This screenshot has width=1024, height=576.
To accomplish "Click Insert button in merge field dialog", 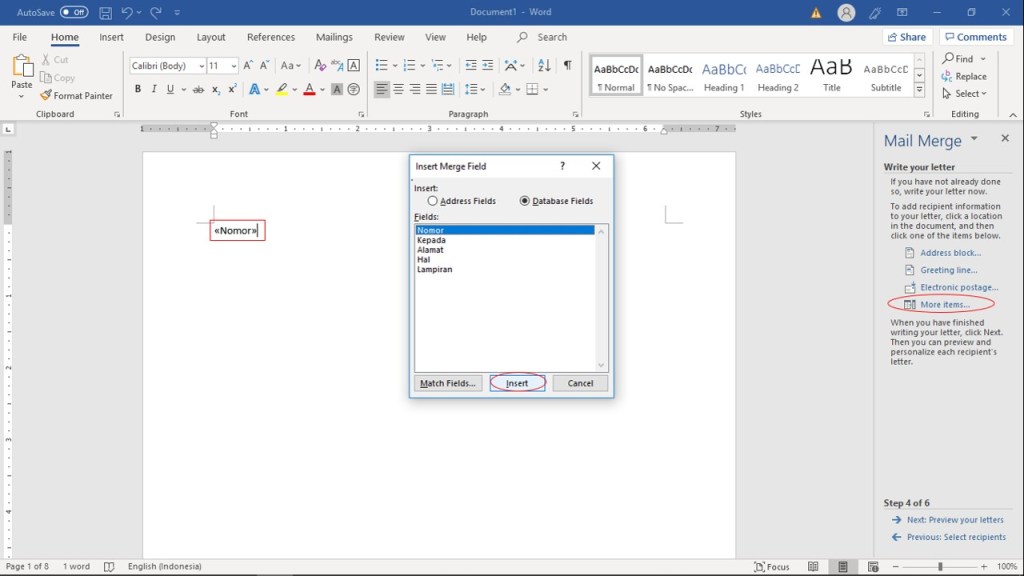I will point(517,383).
